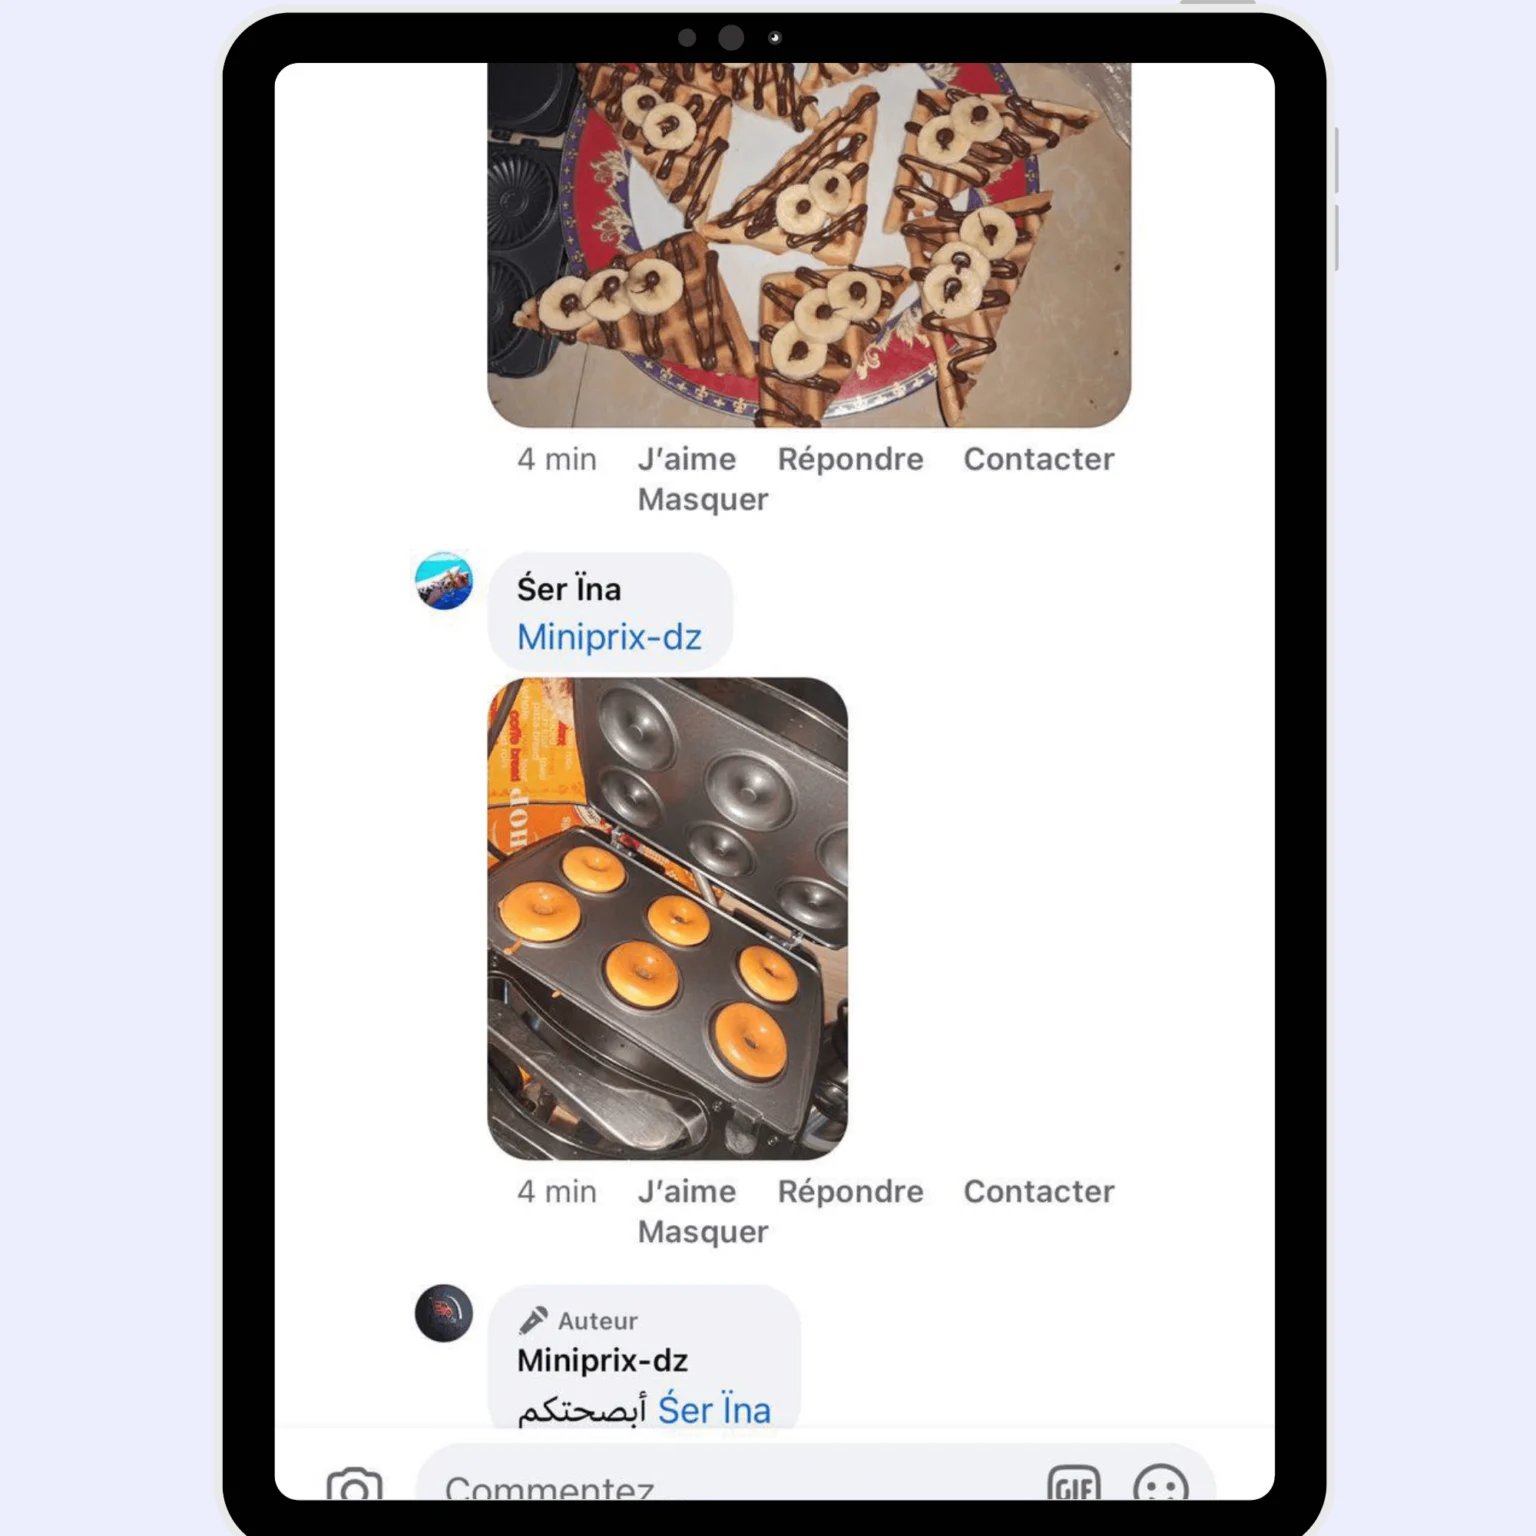Open the GIF picker icon
Viewport: 1536px width, 1536px height.
1074,1484
